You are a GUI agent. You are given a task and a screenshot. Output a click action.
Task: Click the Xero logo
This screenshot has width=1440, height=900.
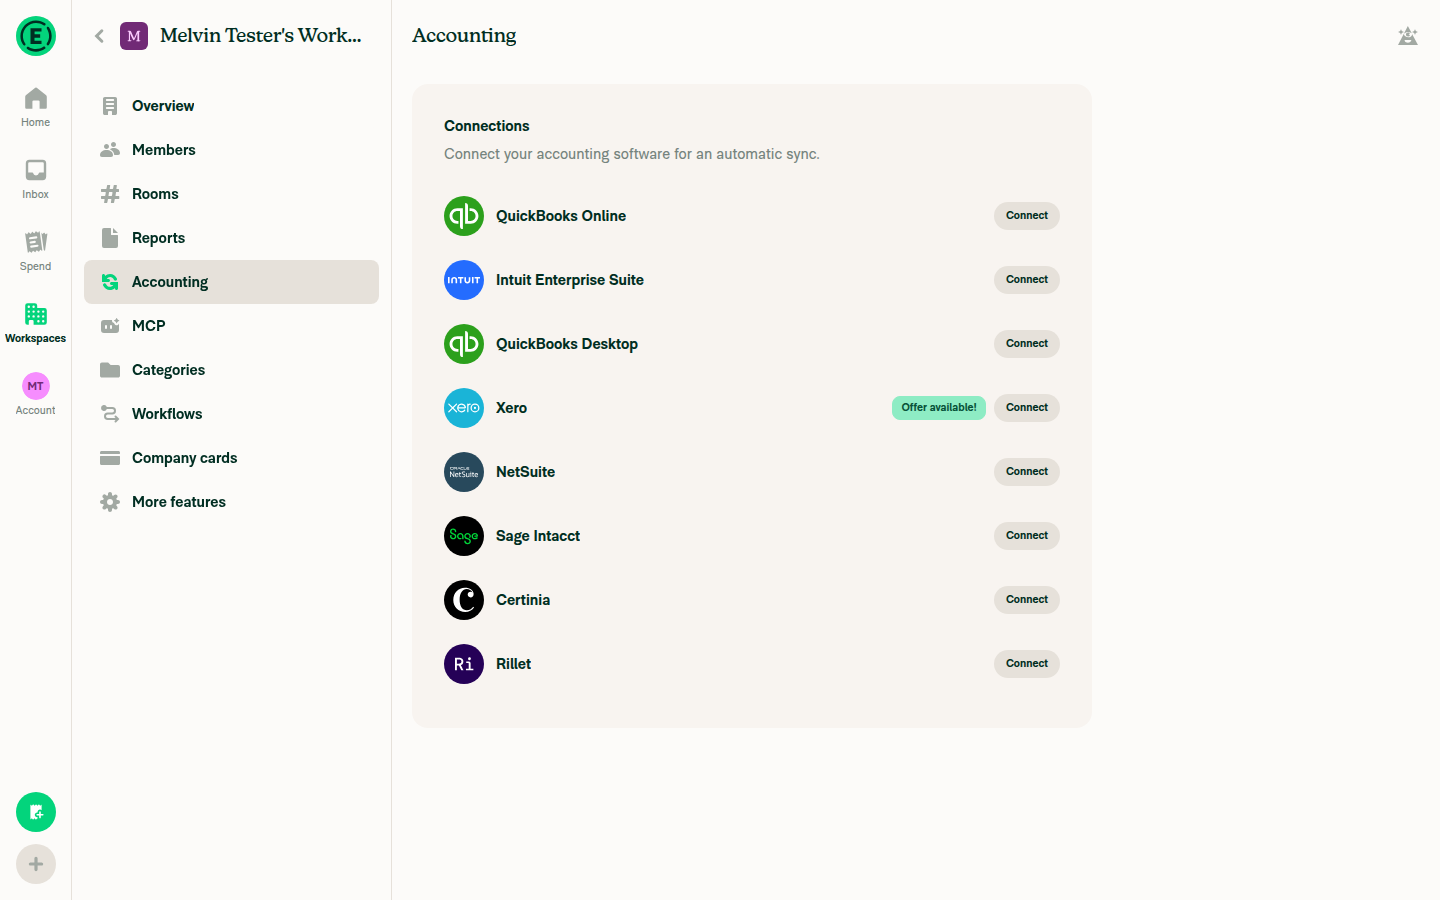pos(464,408)
